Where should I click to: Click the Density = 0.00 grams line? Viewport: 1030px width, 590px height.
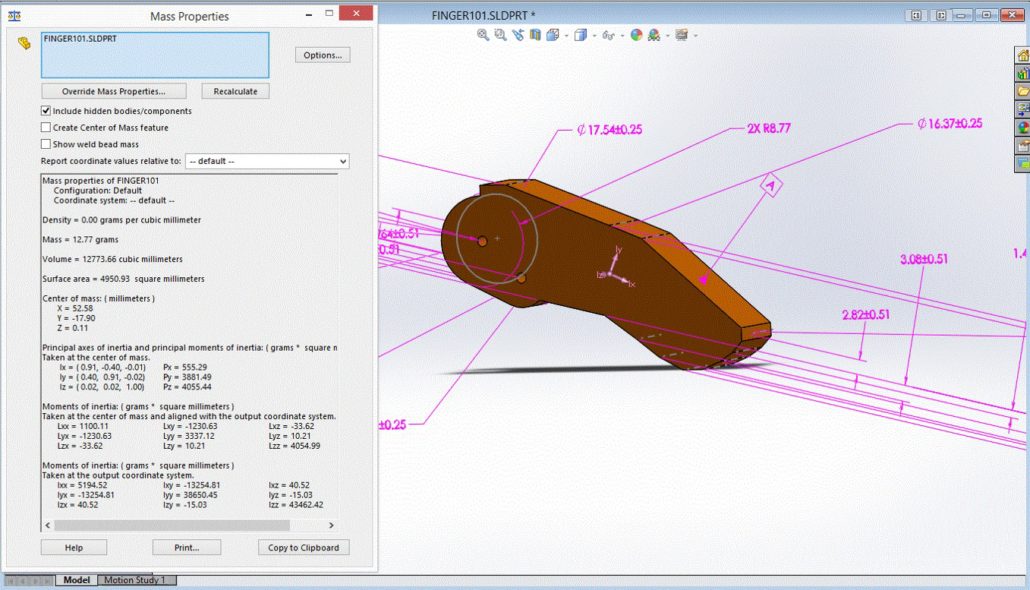[x=122, y=220]
